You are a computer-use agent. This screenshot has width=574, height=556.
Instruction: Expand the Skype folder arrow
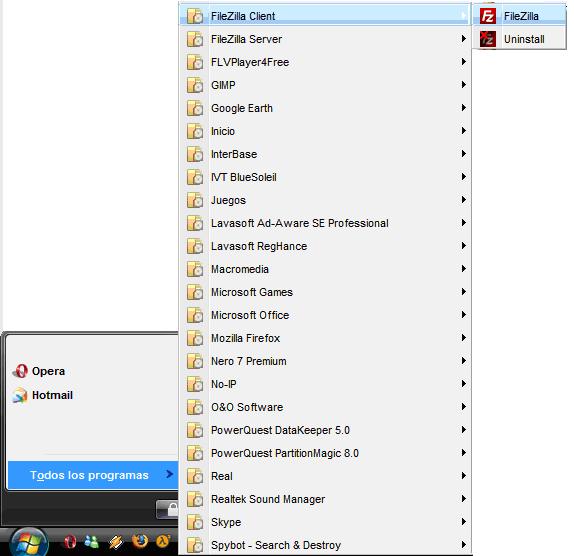(463, 522)
